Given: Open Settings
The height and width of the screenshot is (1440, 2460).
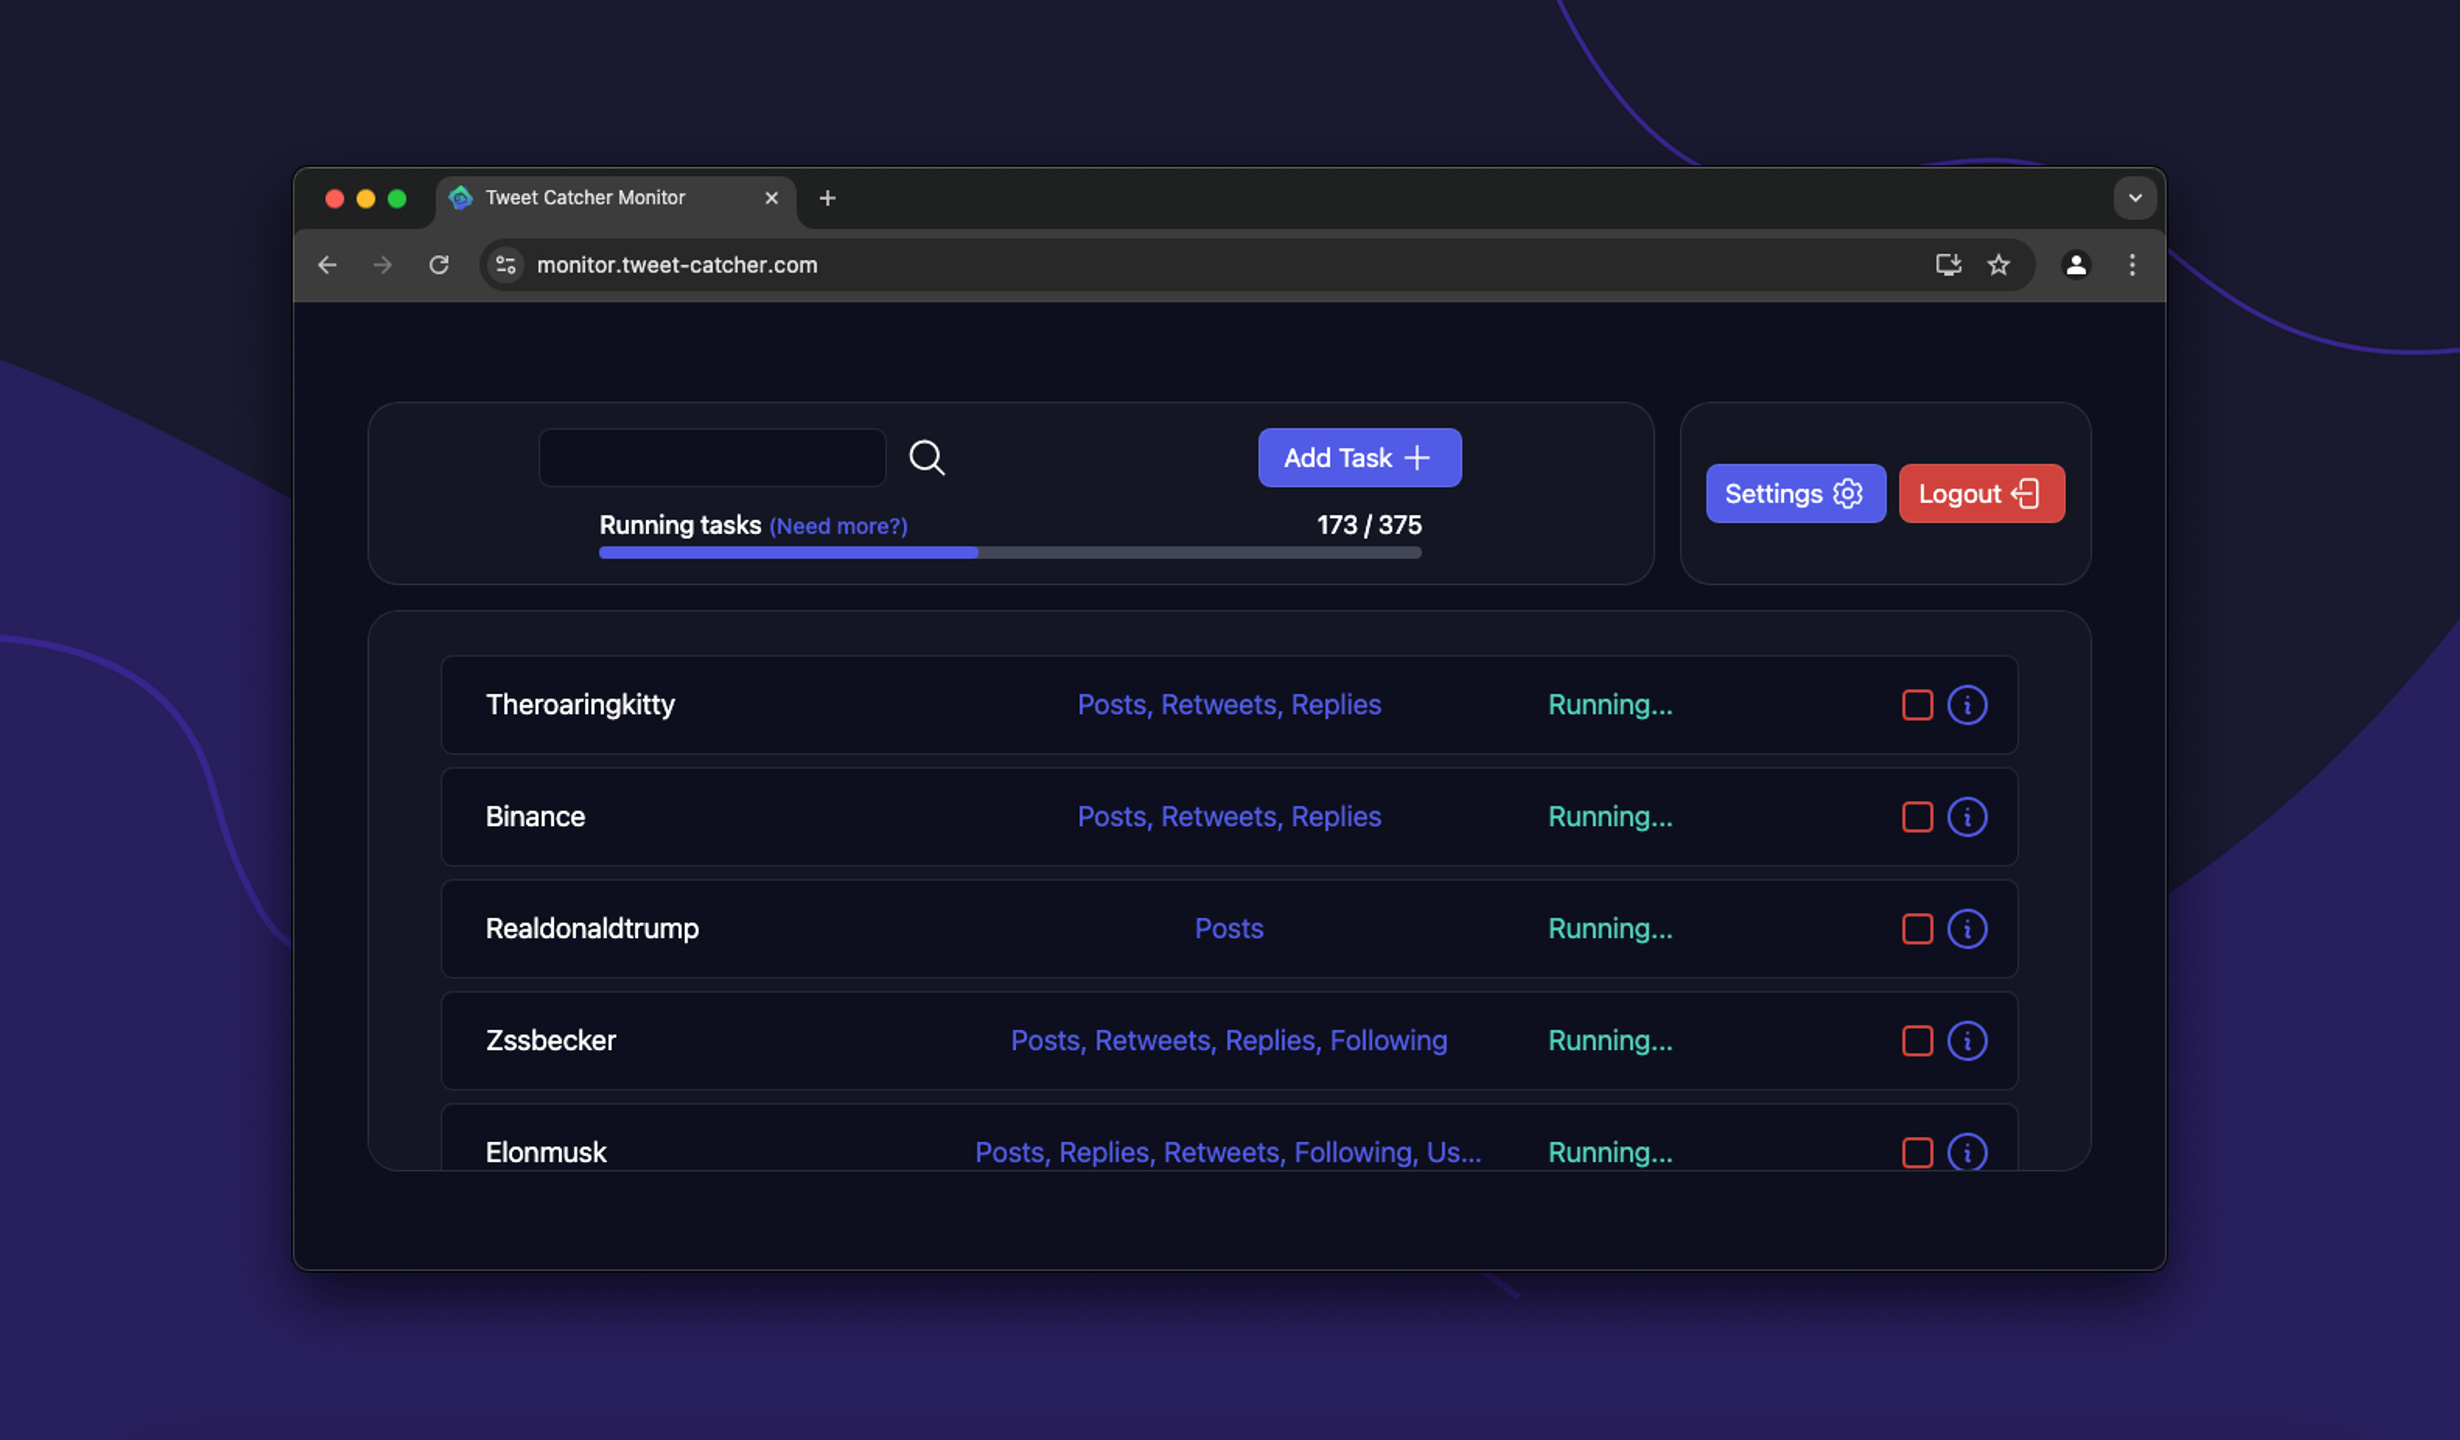Looking at the screenshot, I should [x=1795, y=493].
